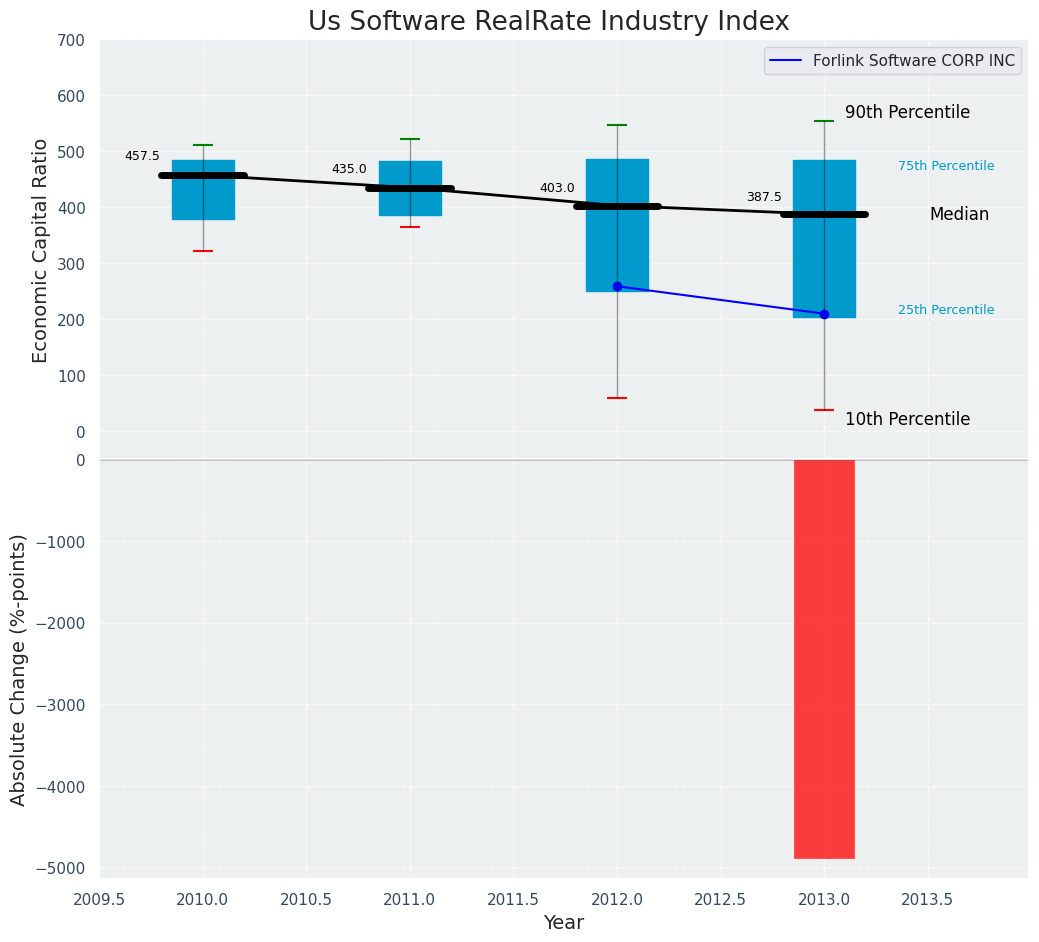Click the 403.0 median value label
1039x942 pixels.
(x=557, y=188)
